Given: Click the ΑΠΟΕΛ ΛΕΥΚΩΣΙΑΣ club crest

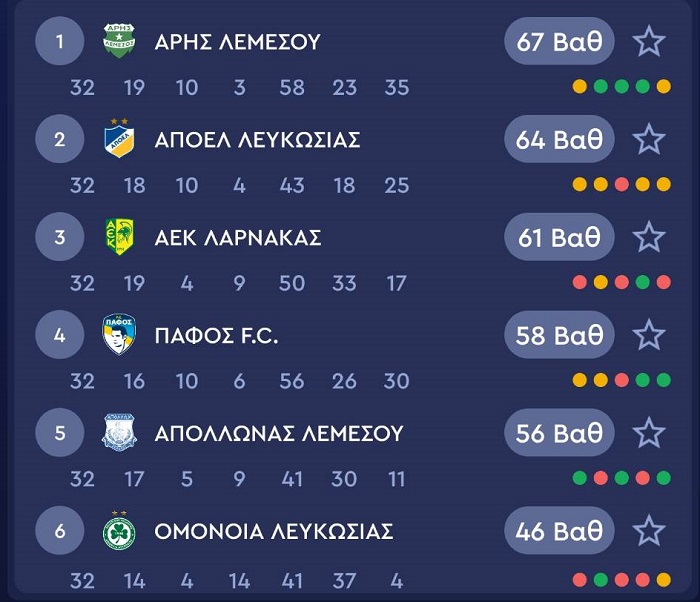Looking at the screenshot, I should [119, 140].
